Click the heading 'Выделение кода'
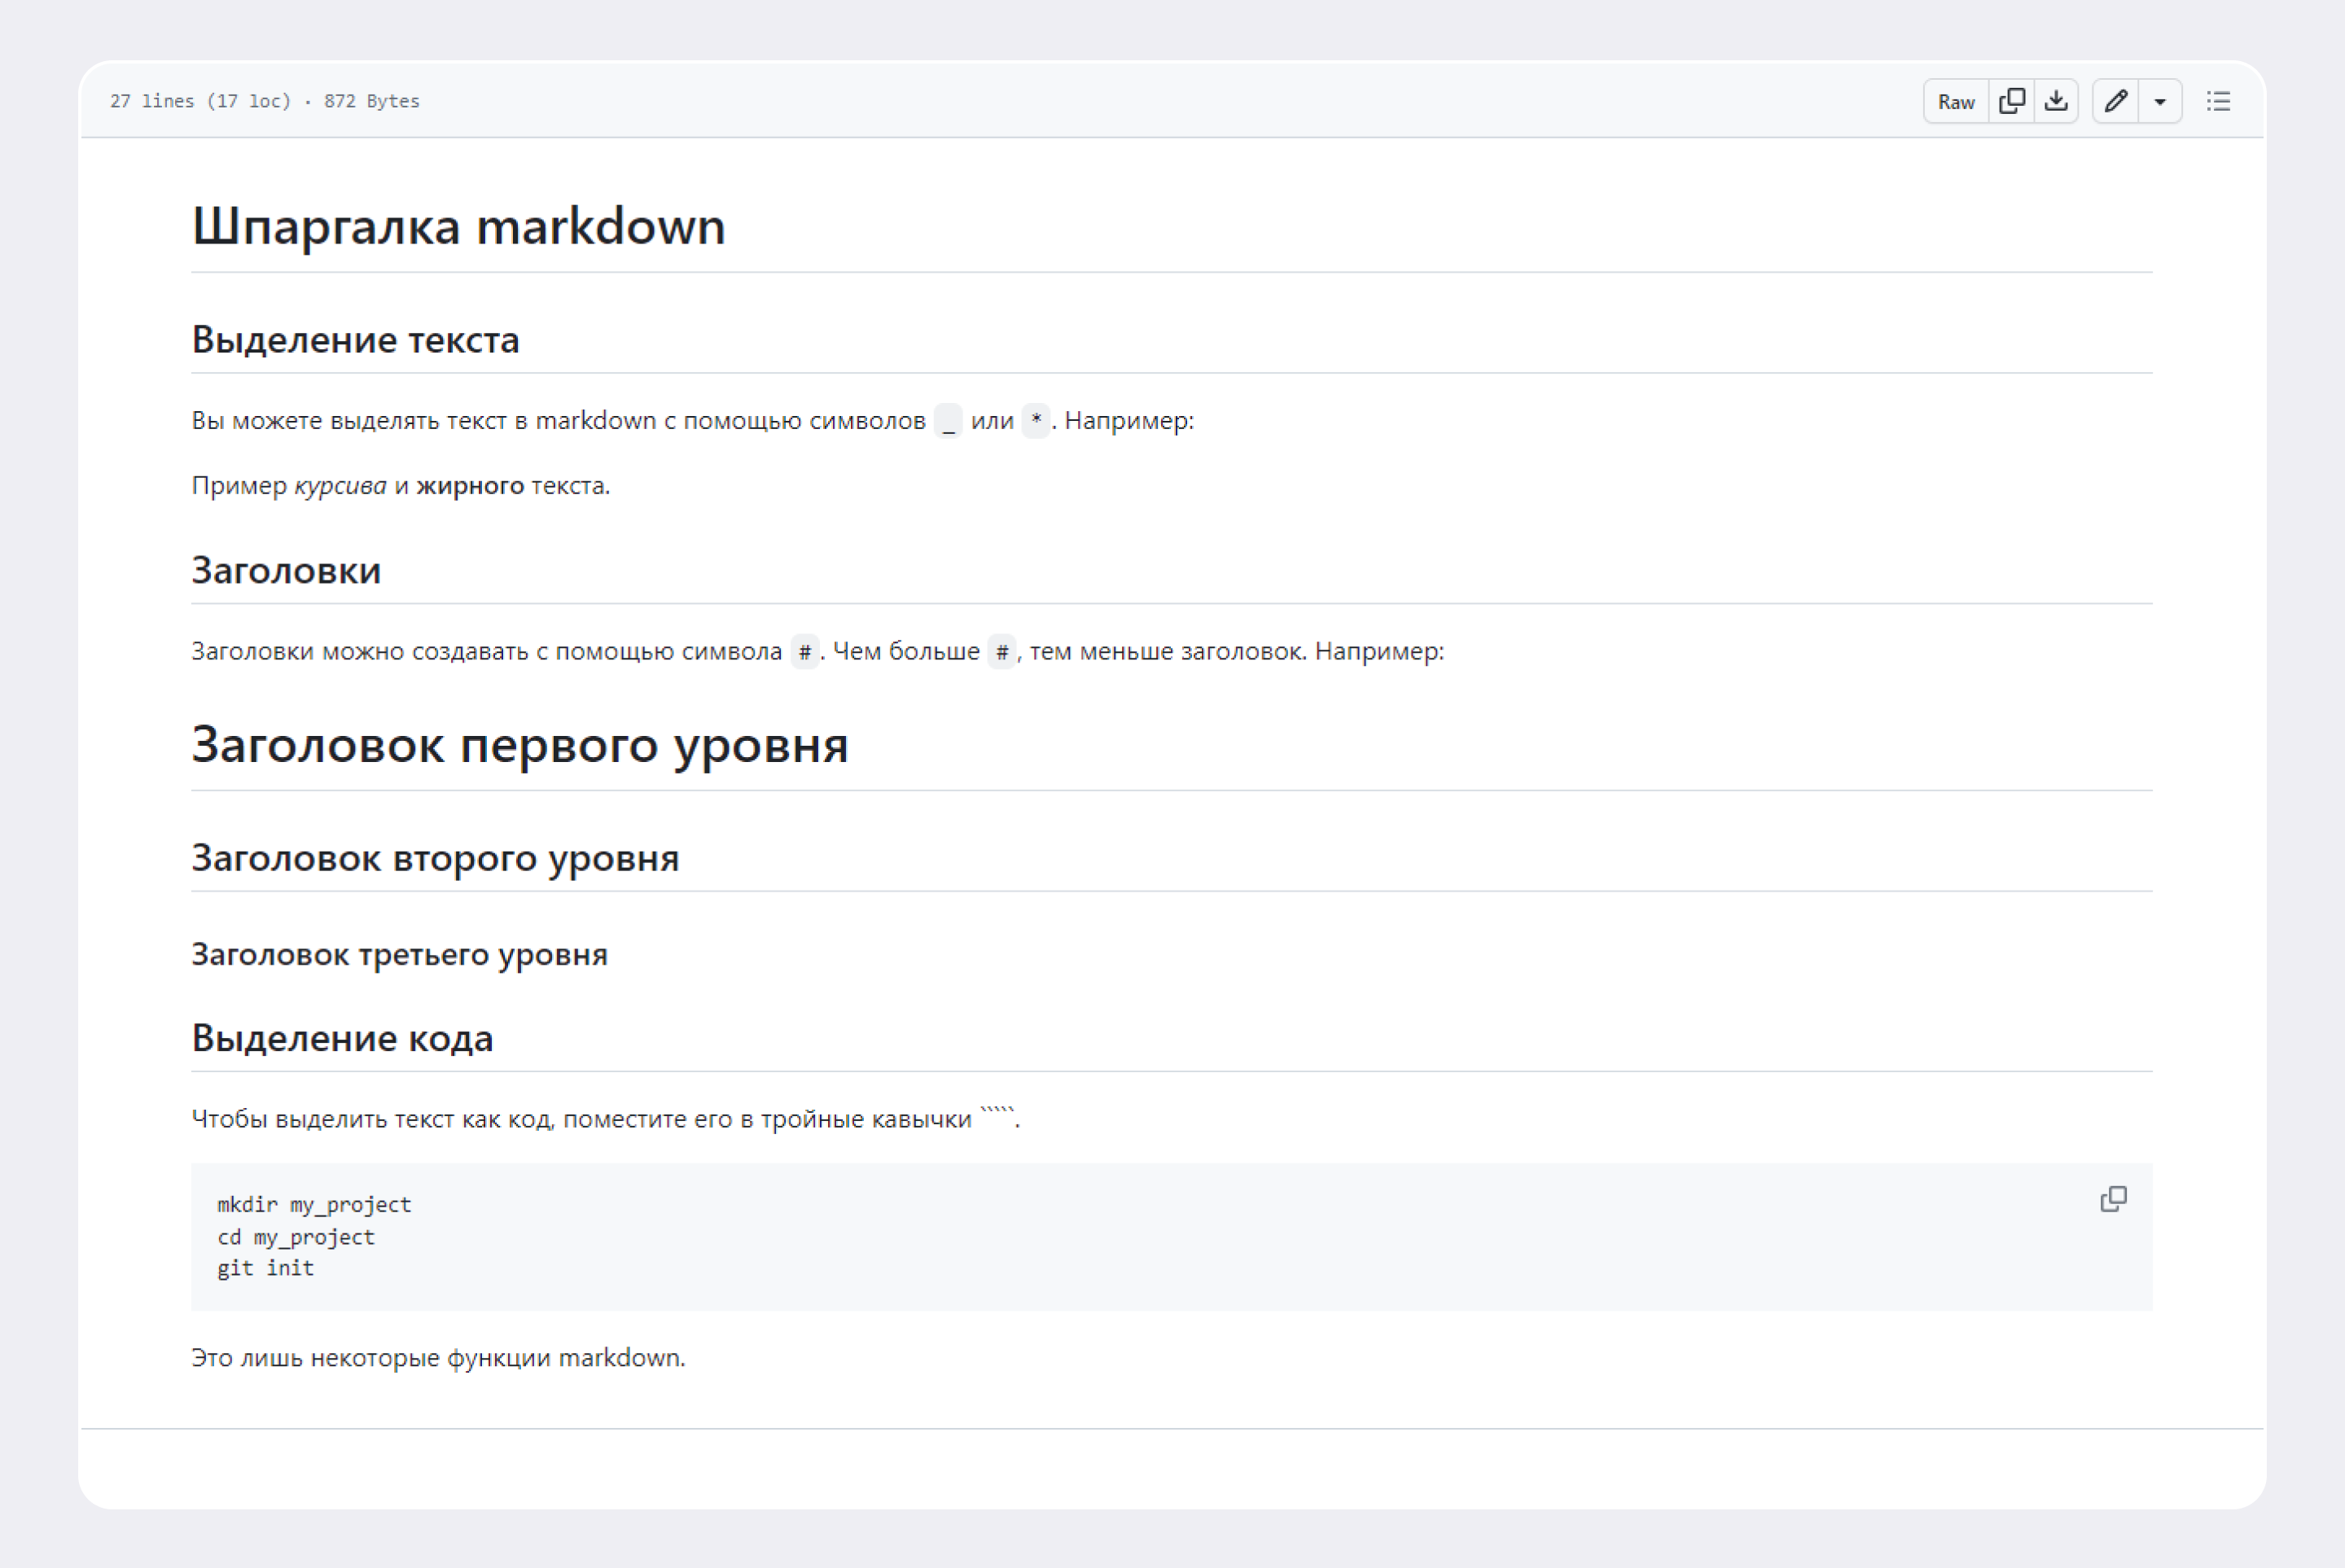The height and width of the screenshot is (1568, 2345). (342, 1038)
